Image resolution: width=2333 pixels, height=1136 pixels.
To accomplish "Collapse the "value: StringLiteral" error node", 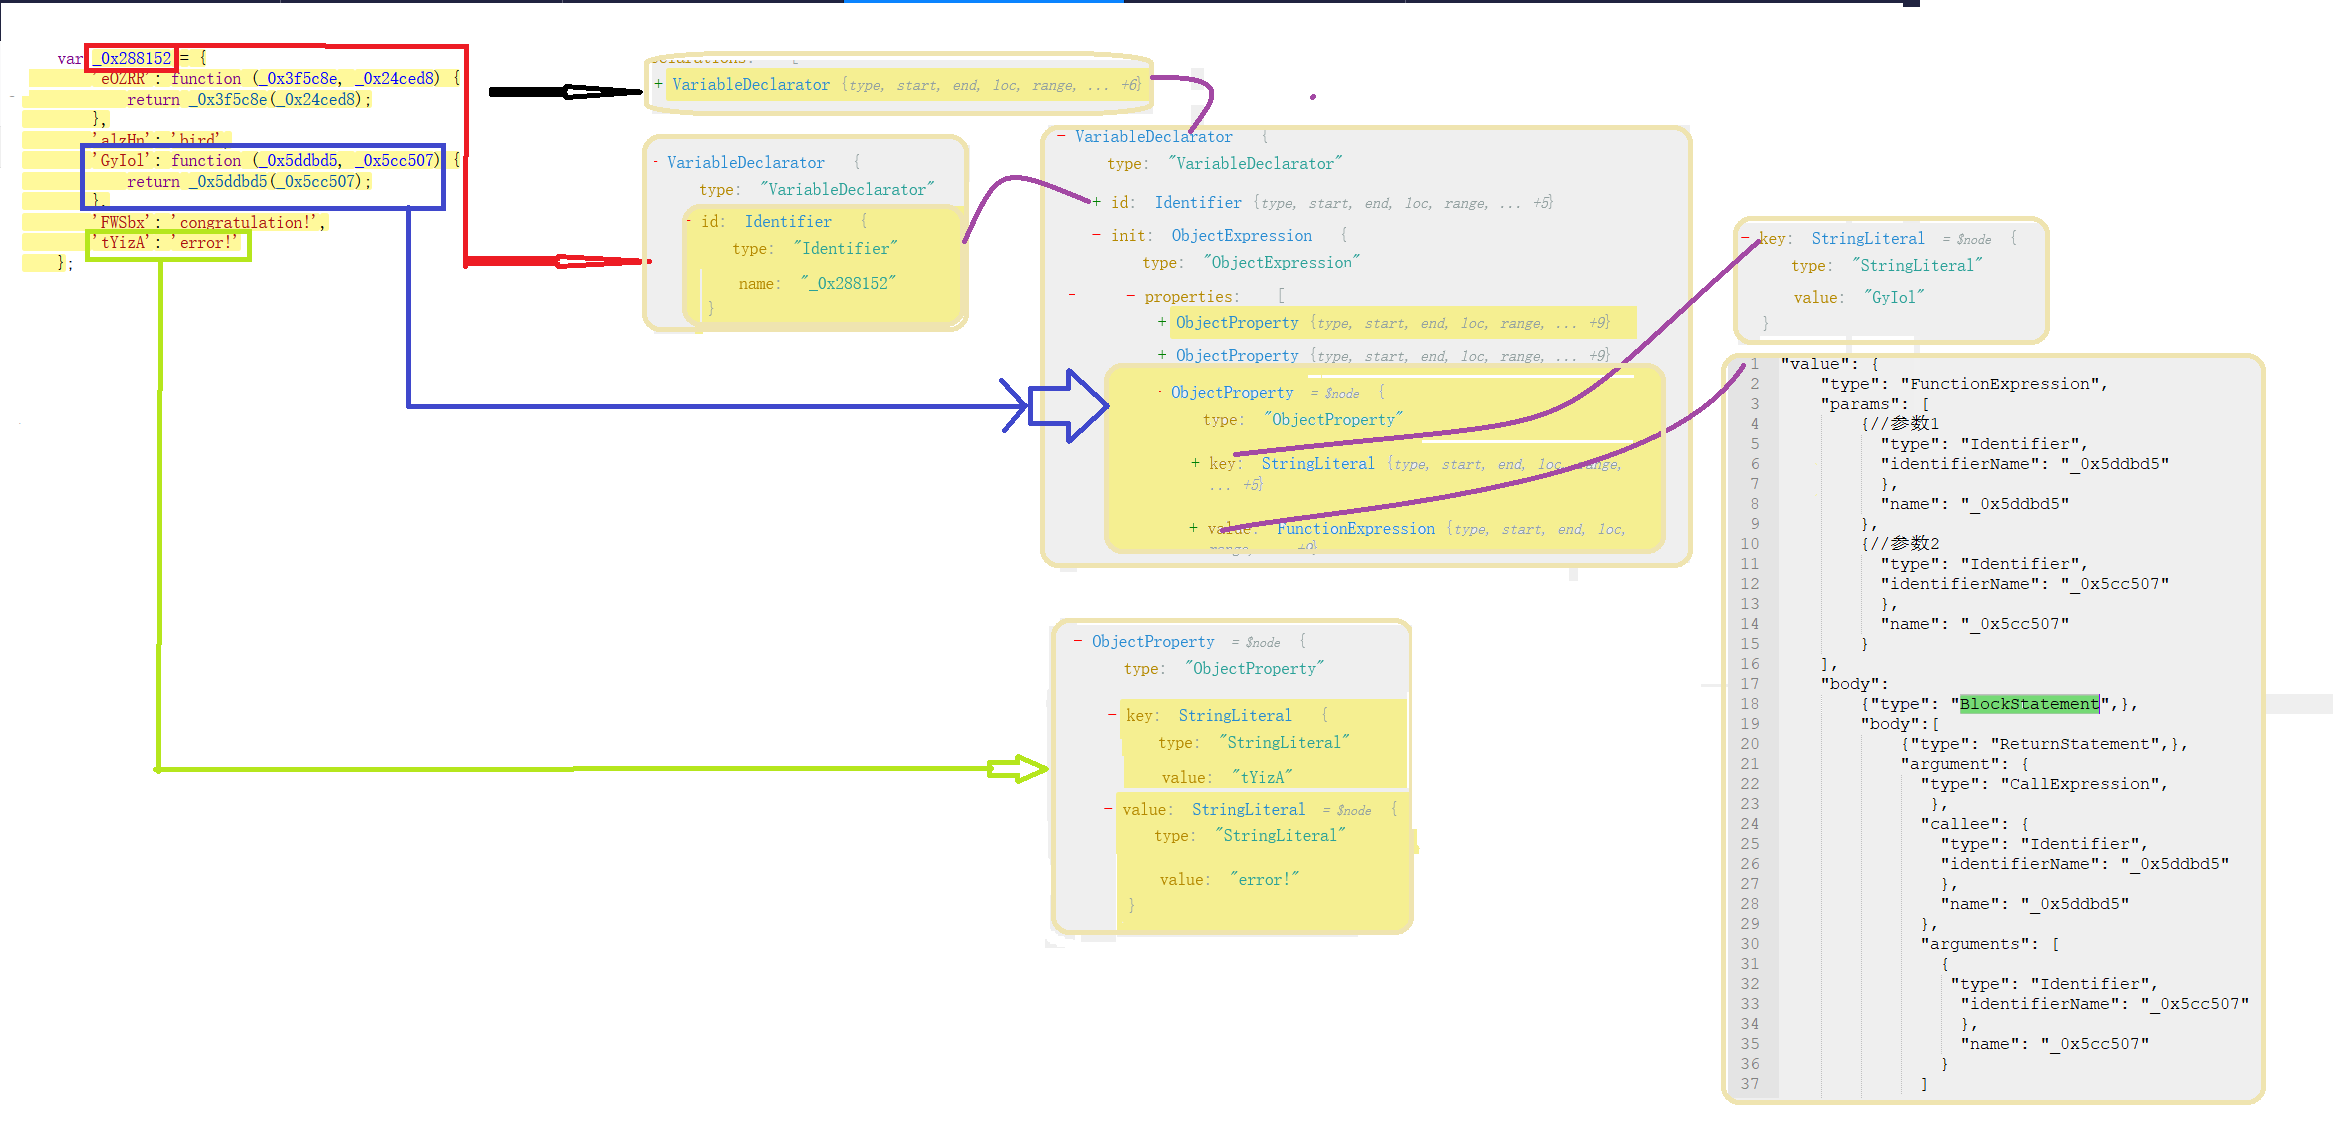I will click(x=1110, y=809).
